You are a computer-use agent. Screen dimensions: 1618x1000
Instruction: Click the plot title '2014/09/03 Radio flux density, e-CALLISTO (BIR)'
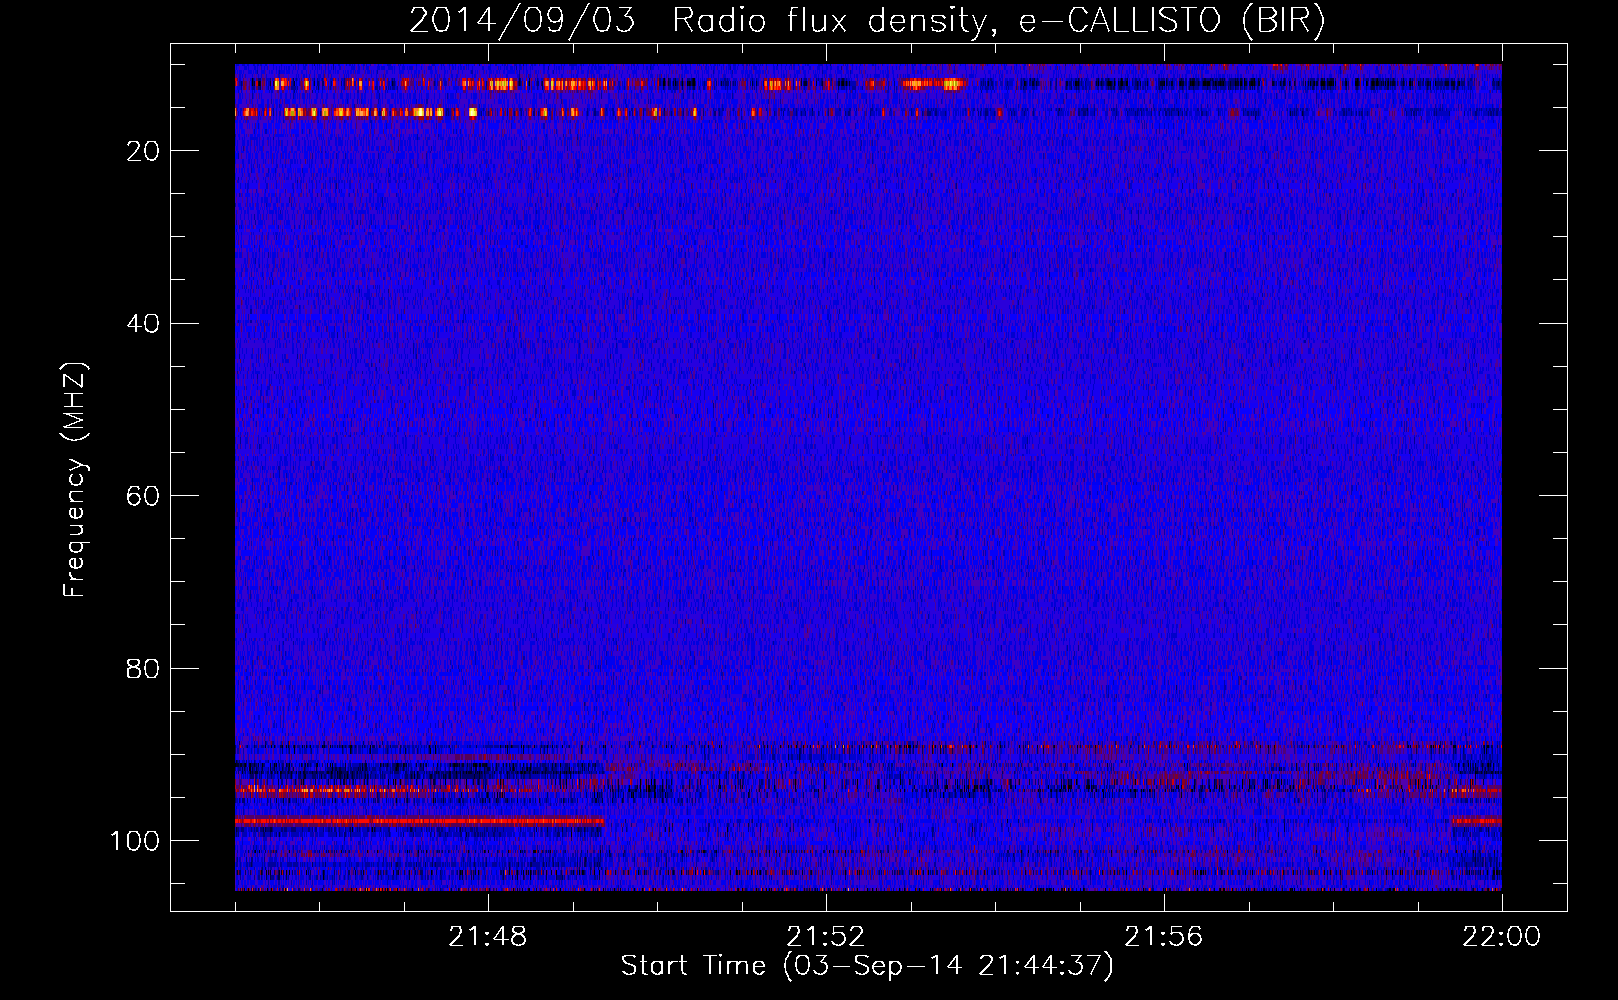pyautogui.click(x=867, y=21)
